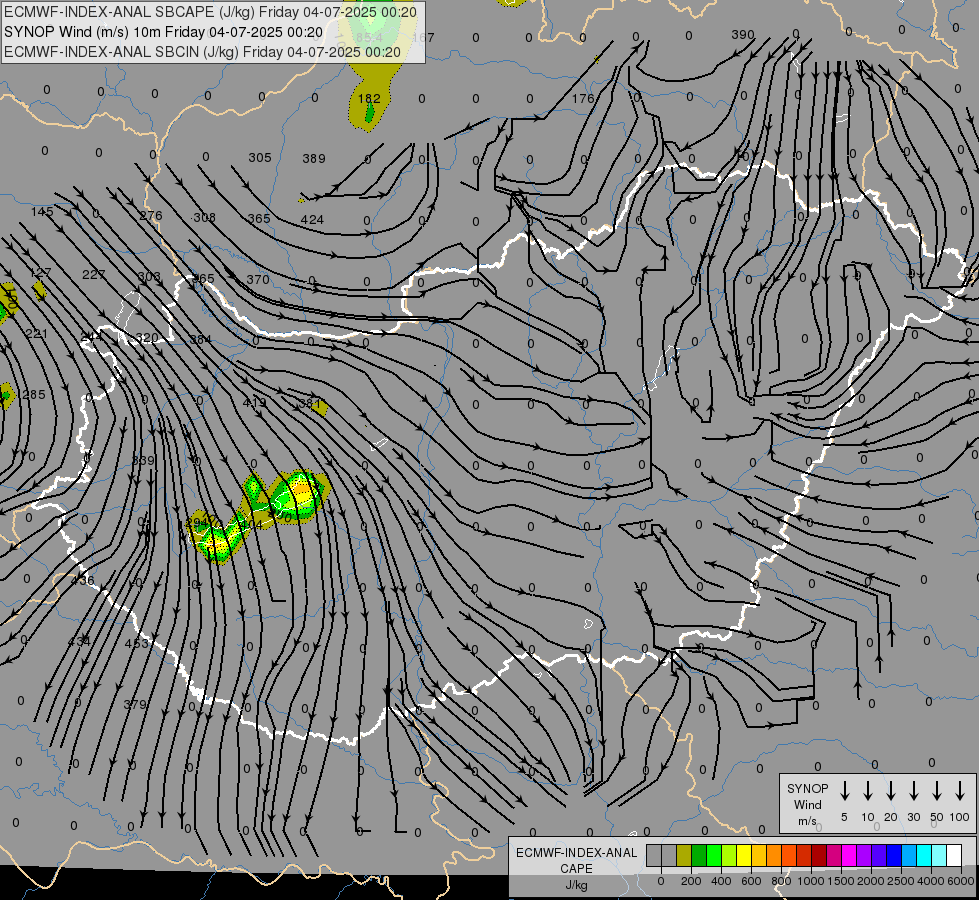Click the 1000 tick label in CAPE legend
This screenshot has height=900, width=979.
tap(810, 881)
